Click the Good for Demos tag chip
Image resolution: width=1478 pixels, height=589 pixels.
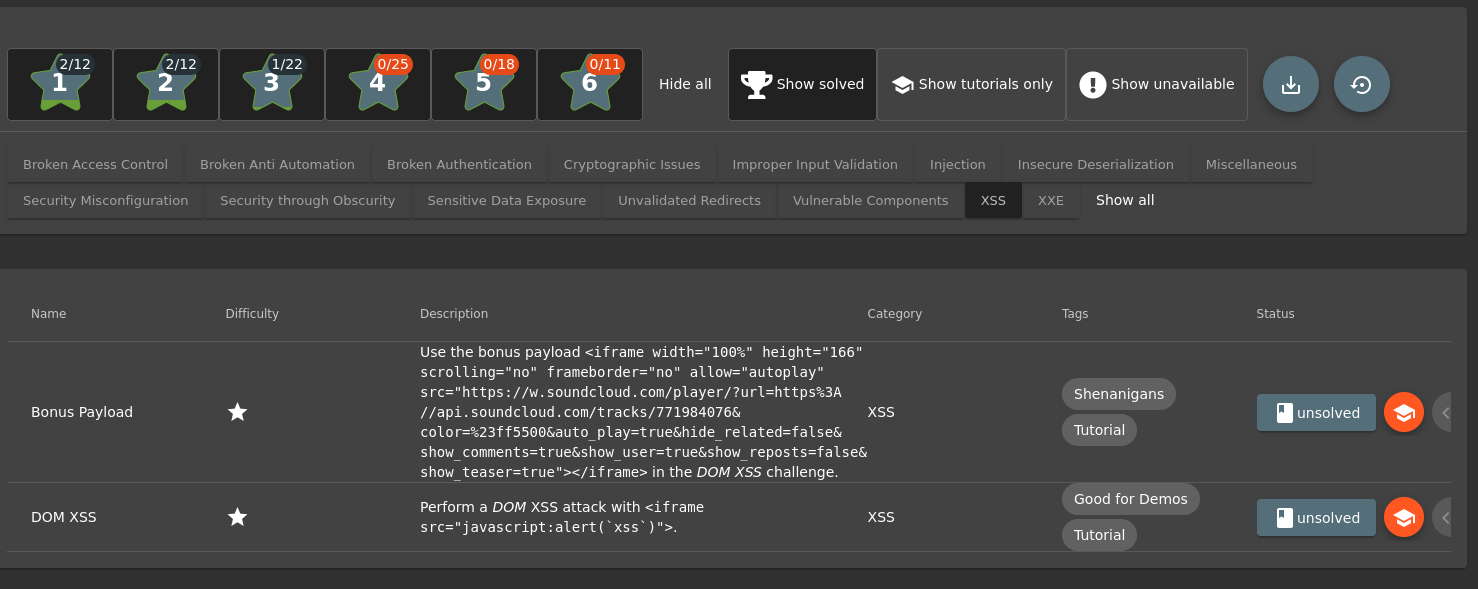1131,499
